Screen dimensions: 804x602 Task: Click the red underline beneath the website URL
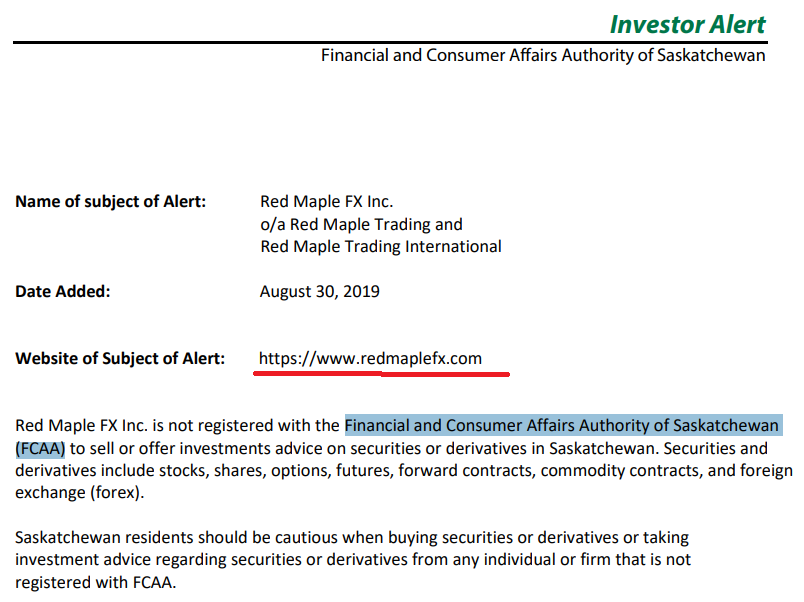click(x=384, y=374)
